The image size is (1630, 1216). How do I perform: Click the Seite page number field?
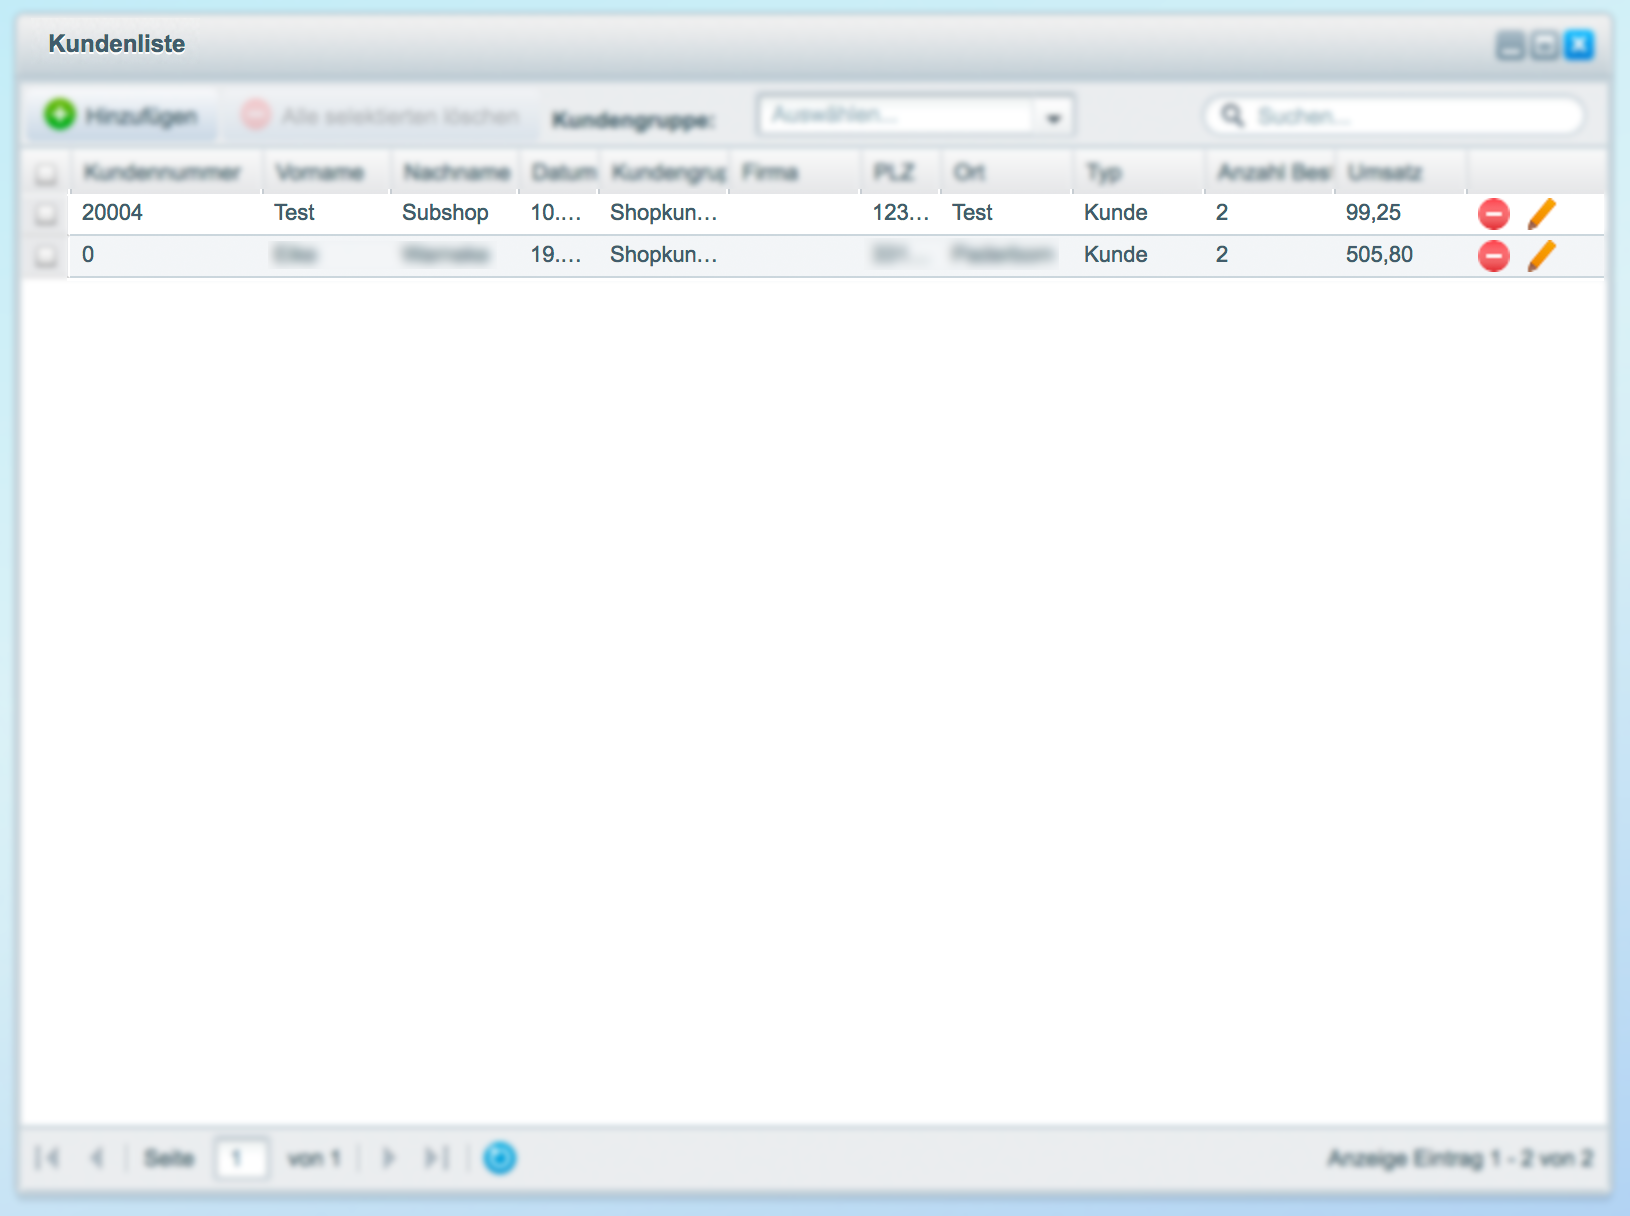click(x=241, y=1159)
